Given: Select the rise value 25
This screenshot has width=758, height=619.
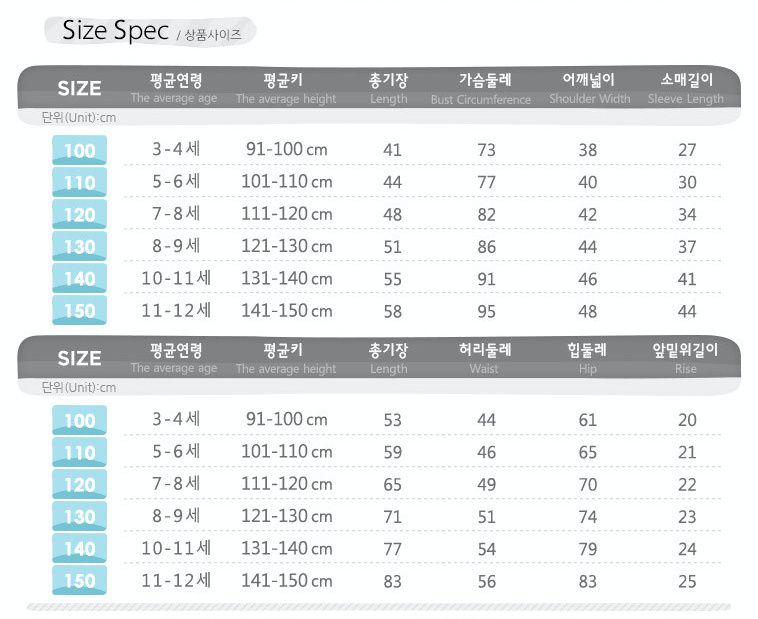Looking at the screenshot, I should click(687, 581).
